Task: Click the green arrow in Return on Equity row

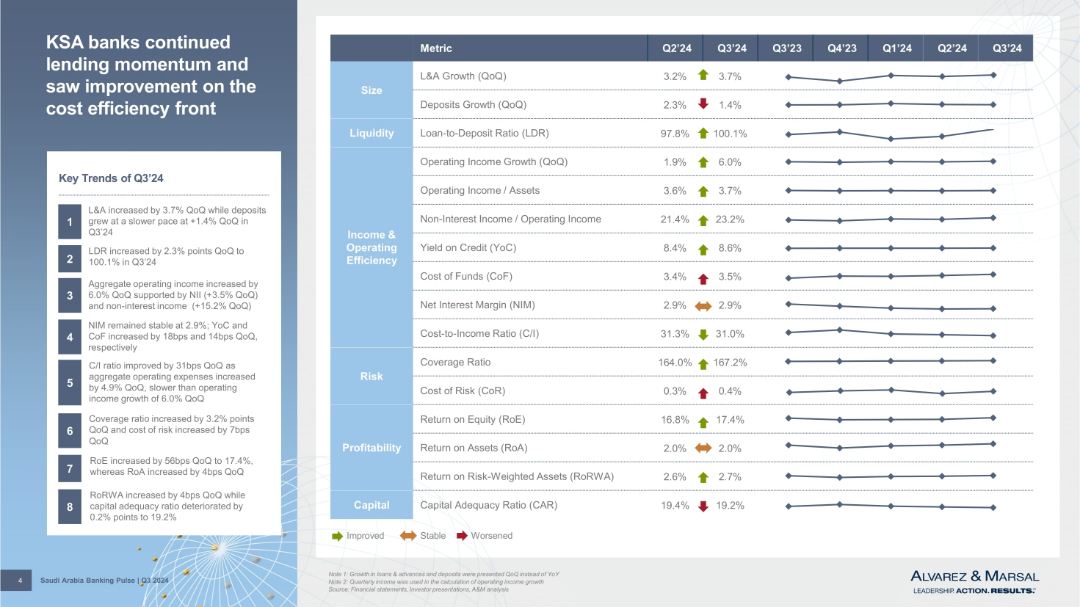Action: point(703,422)
